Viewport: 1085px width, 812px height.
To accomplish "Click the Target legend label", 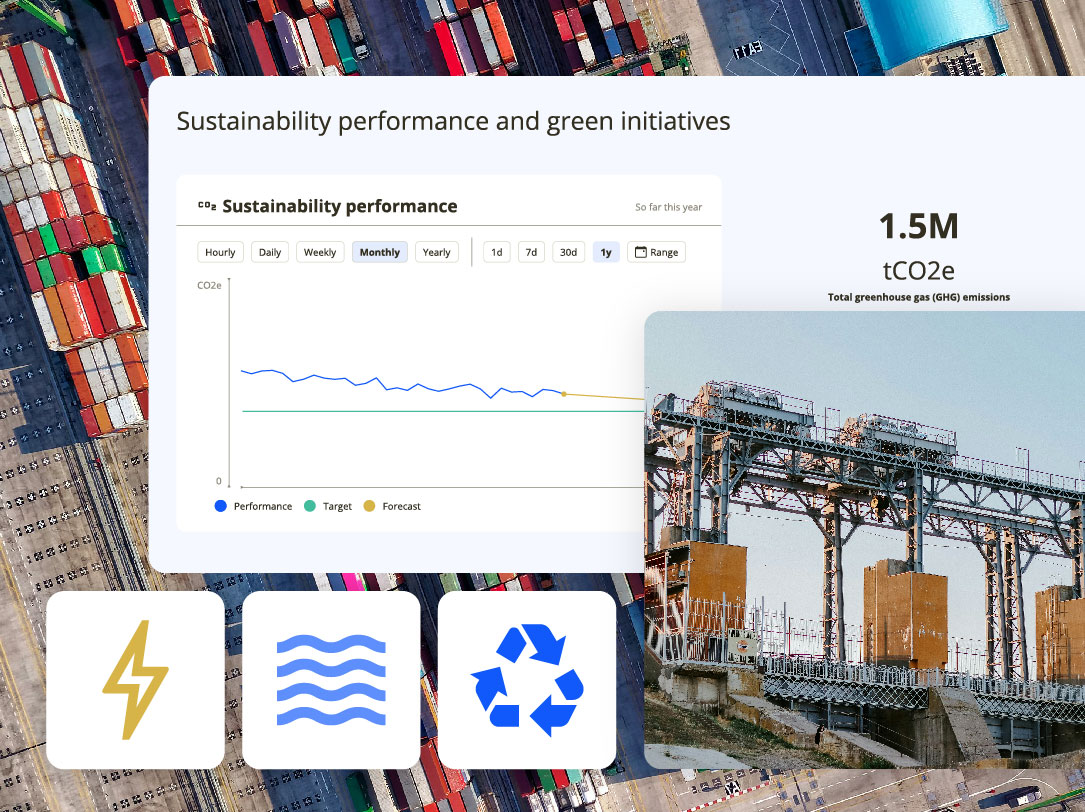I will pyautogui.click(x=338, y=506).
